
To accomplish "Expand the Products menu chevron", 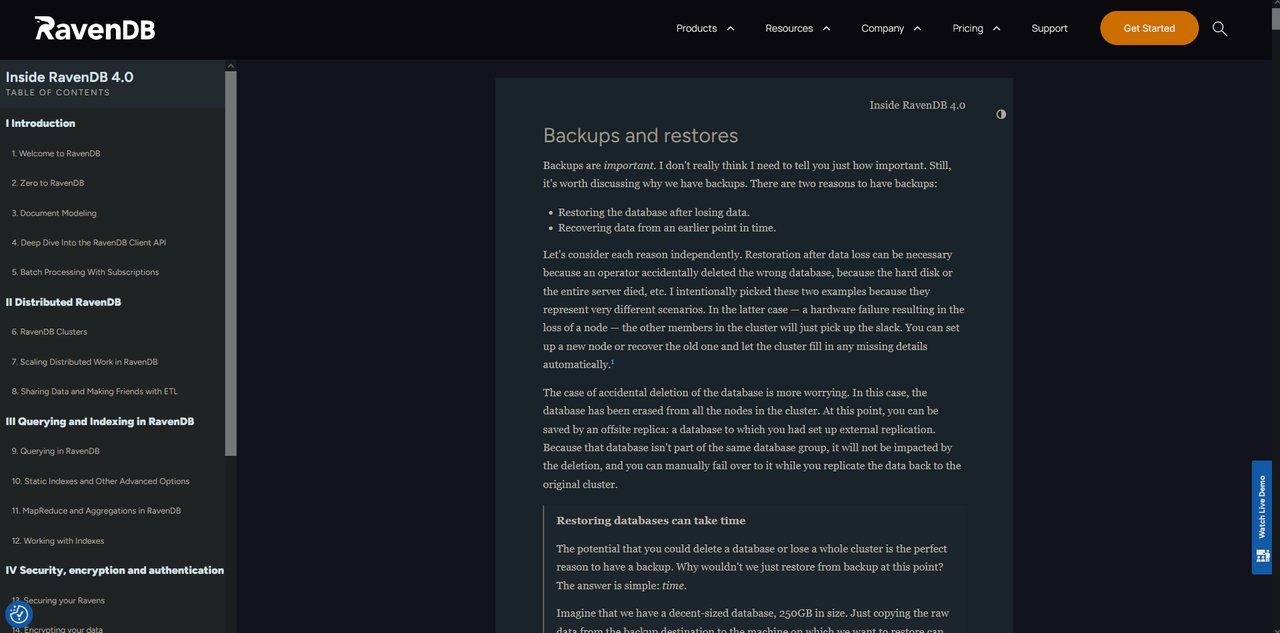I will (x=730, y=28).
